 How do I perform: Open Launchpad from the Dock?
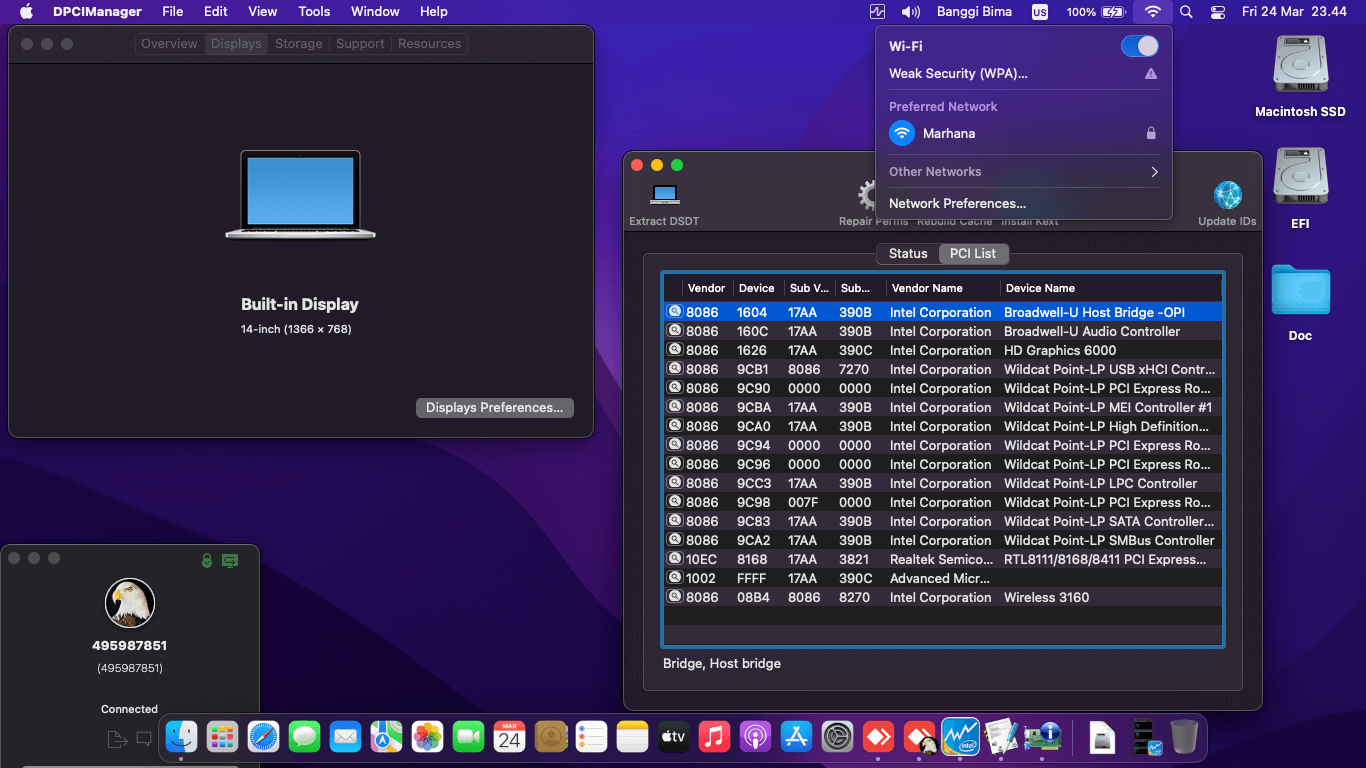222,737
